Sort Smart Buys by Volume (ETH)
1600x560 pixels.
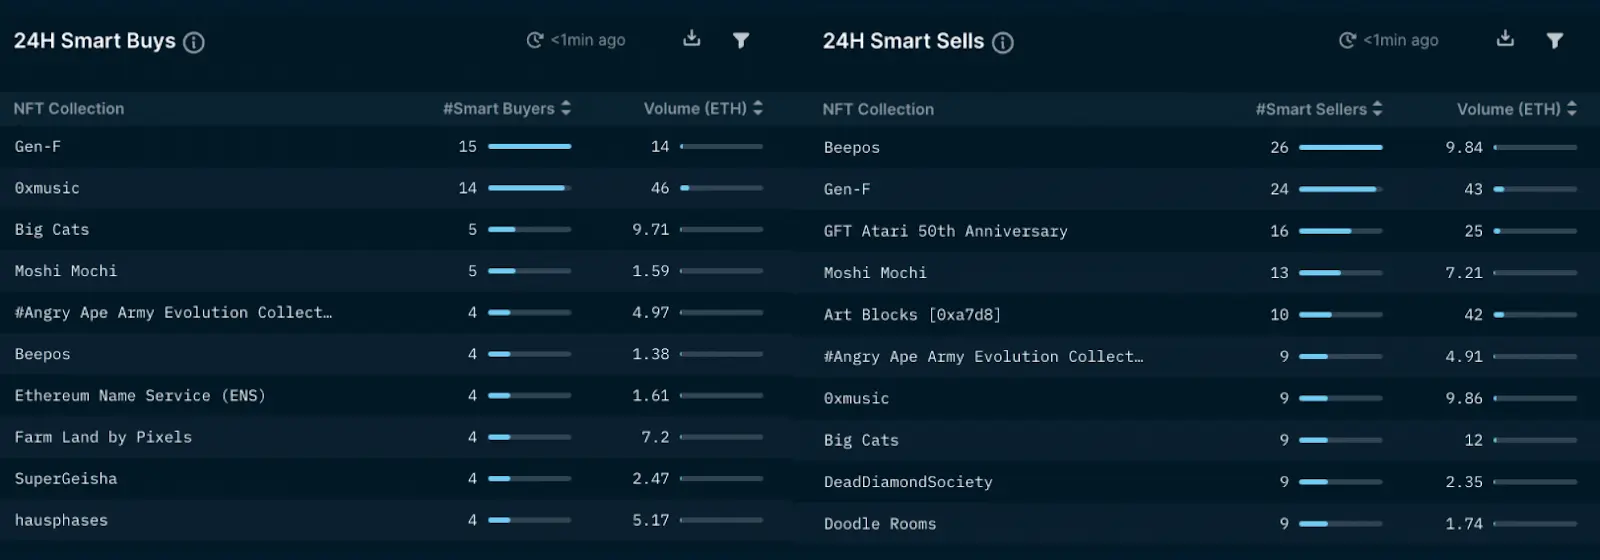(x=758, y=108)
